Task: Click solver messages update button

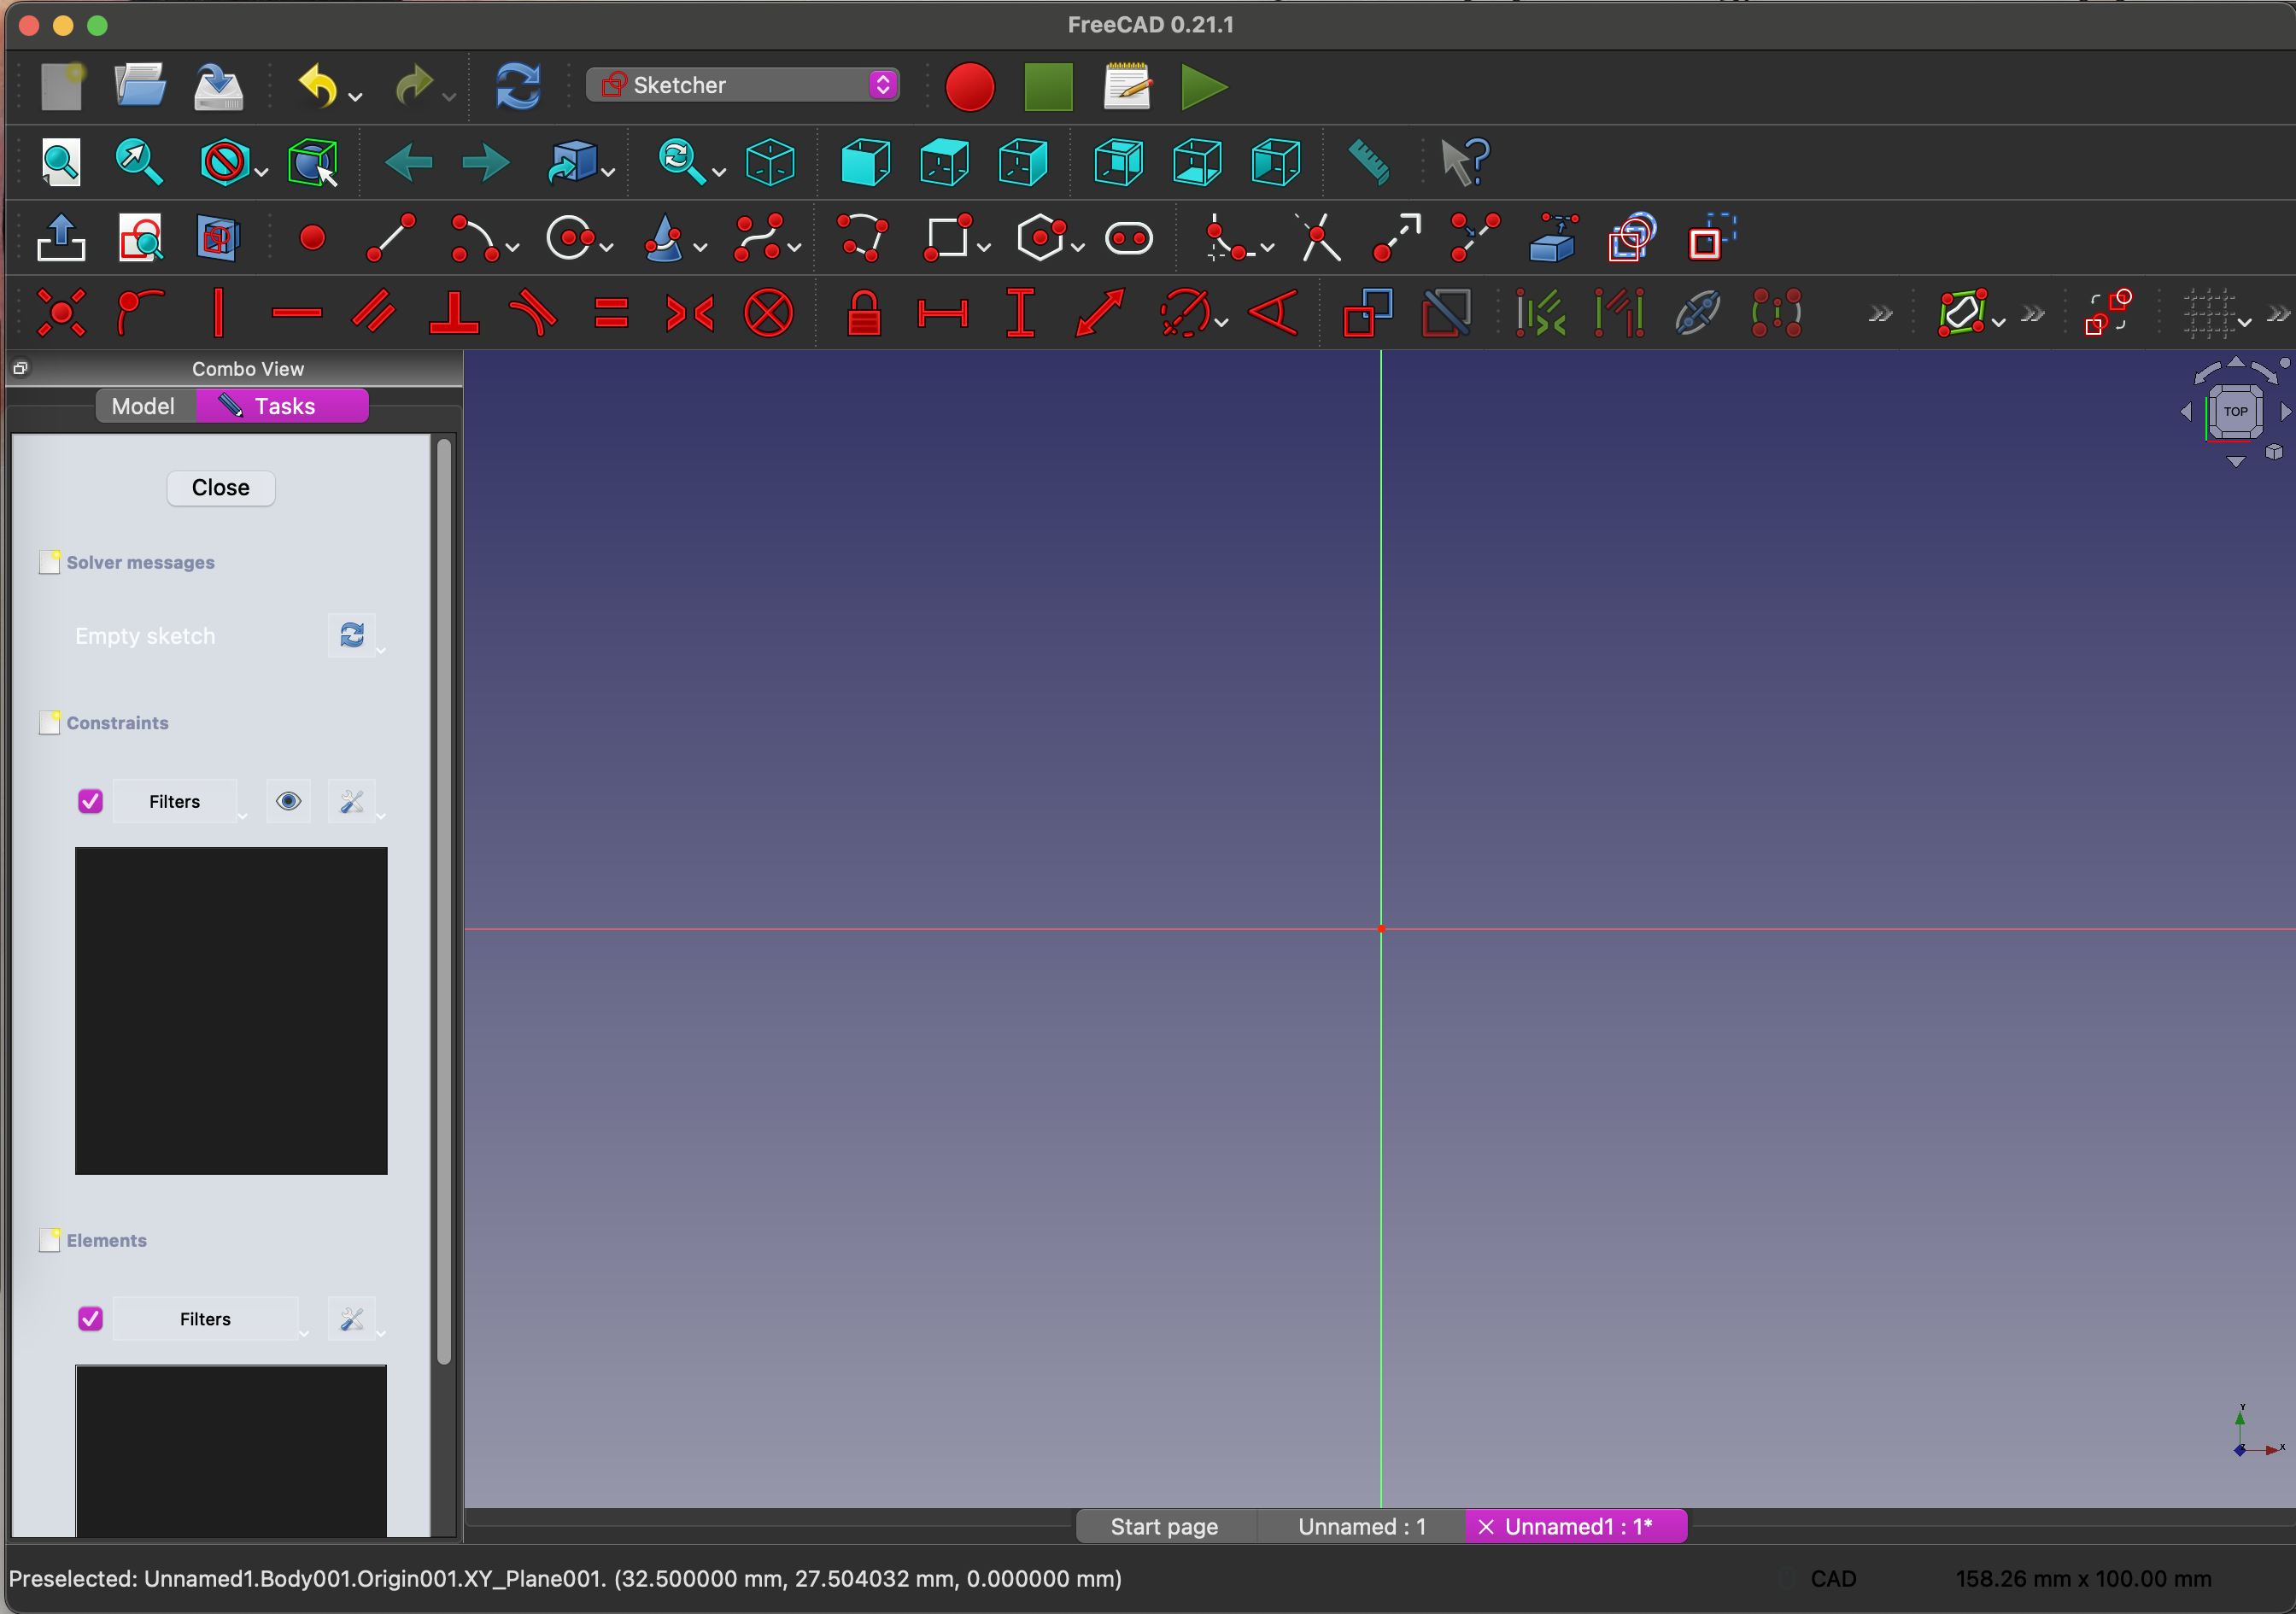Action: 351,635
